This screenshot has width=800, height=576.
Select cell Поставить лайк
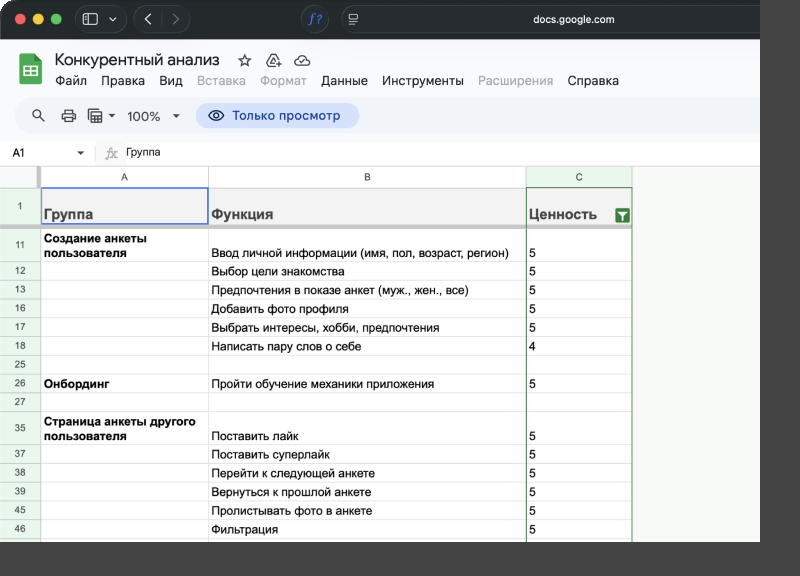(367, 429)
